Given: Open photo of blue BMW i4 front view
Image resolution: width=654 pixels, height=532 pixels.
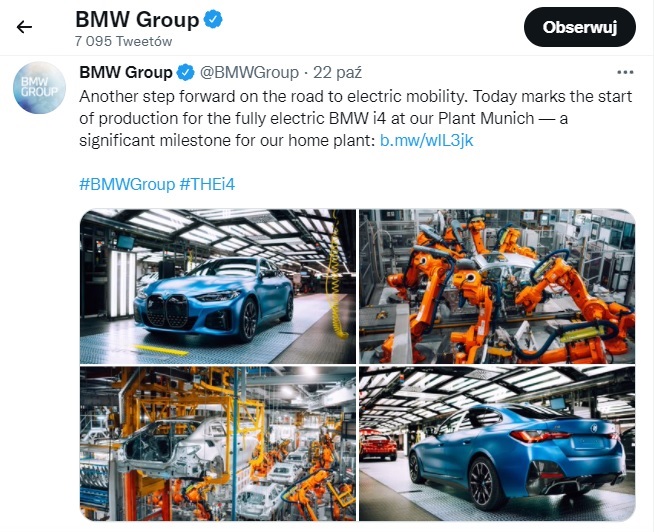Looking at the screenshot, I should [218, 286].
